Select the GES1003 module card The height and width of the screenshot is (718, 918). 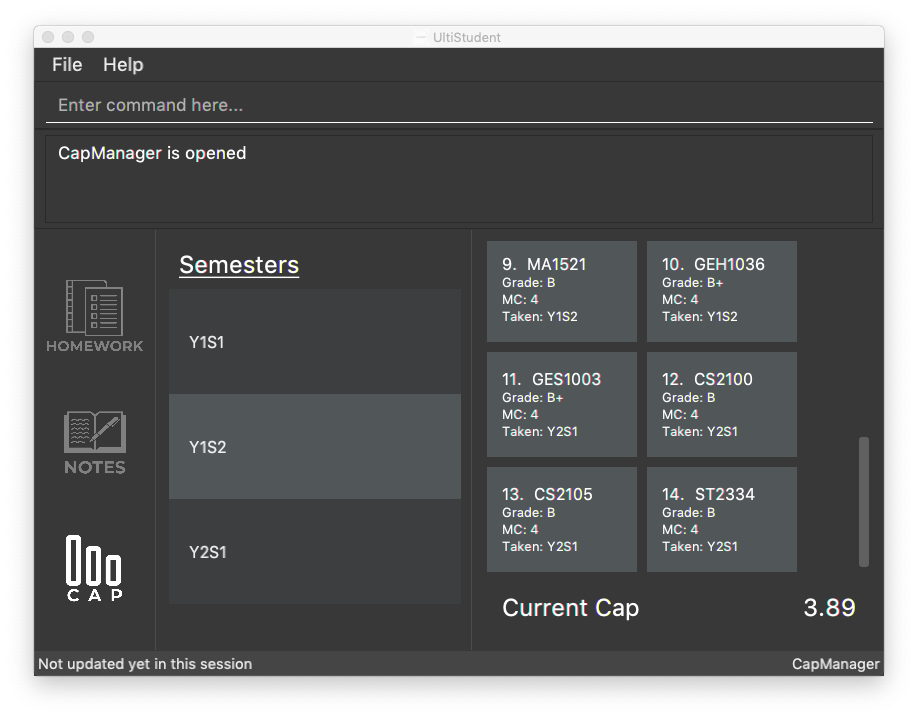561,404
